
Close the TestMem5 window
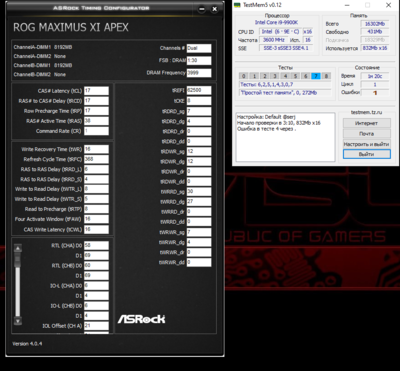coord(388,5)
